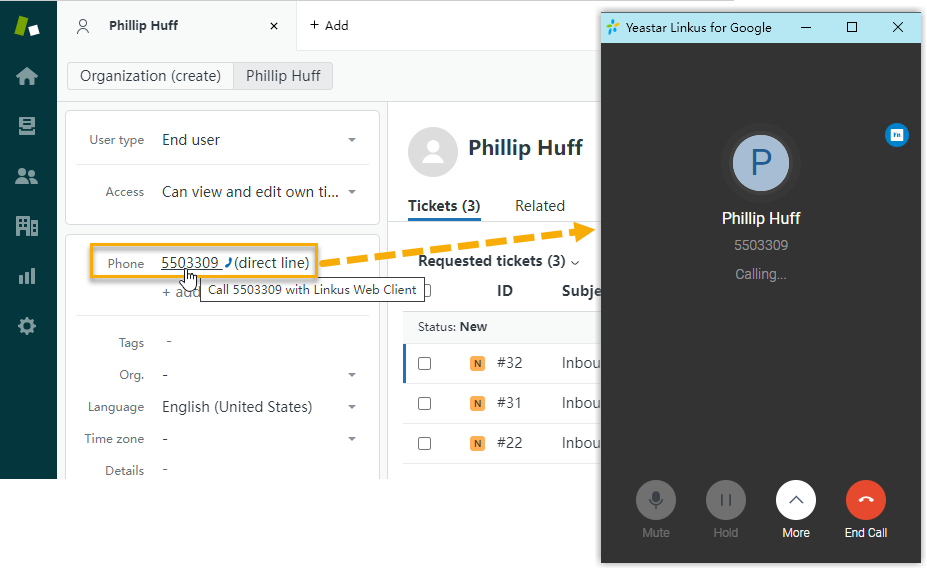Open the Reporting bar chart icon
Image resolution: width=927 pixels, height=569 pixels.
[27, 276]
